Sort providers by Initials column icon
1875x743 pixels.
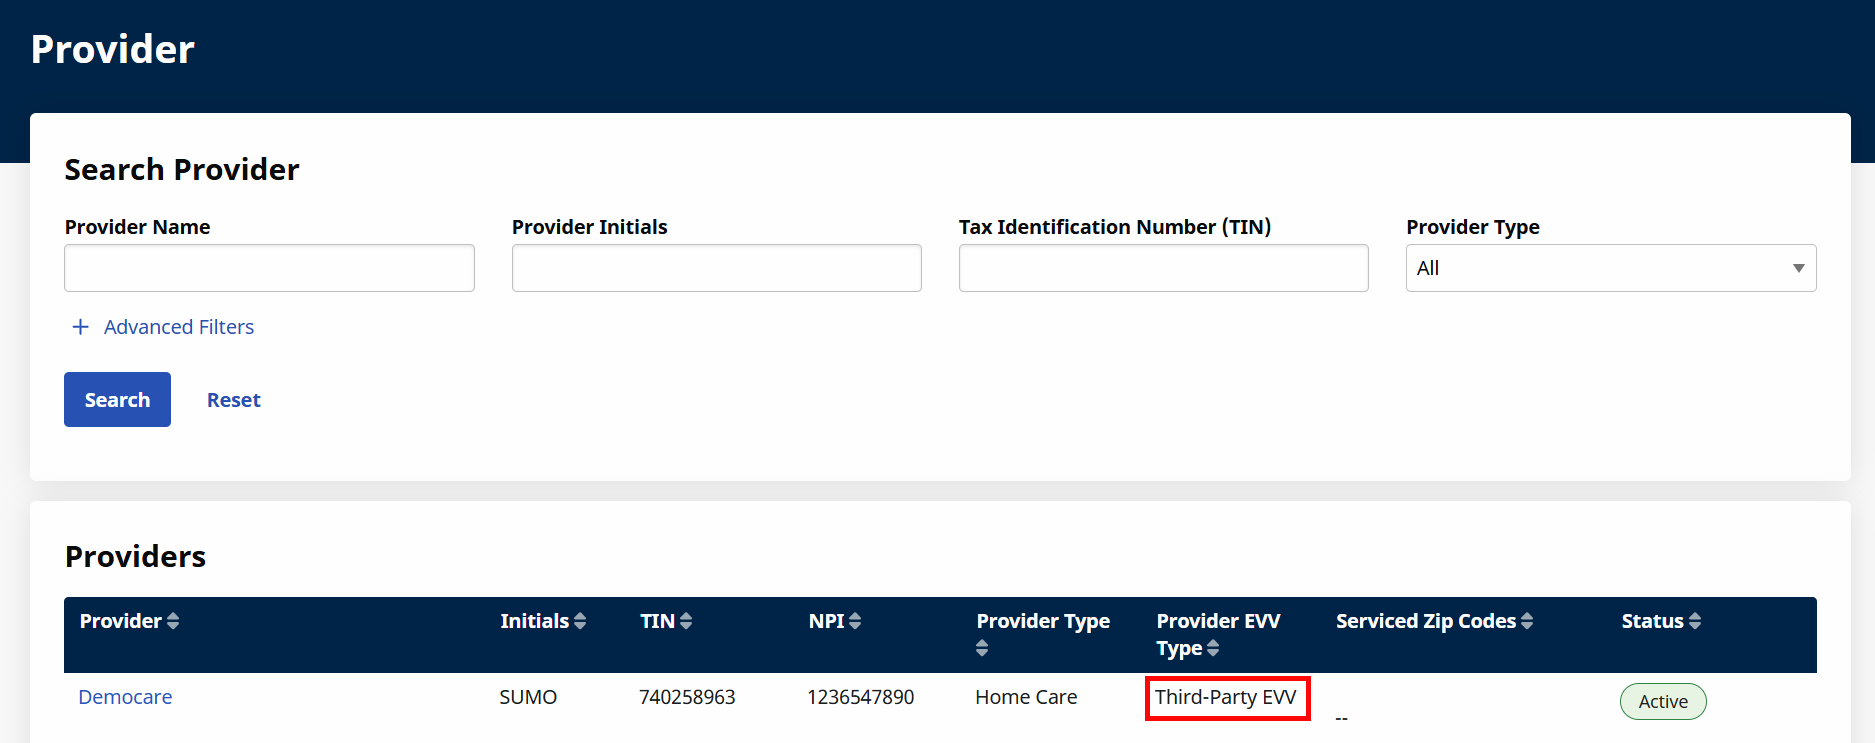point(580,621)
